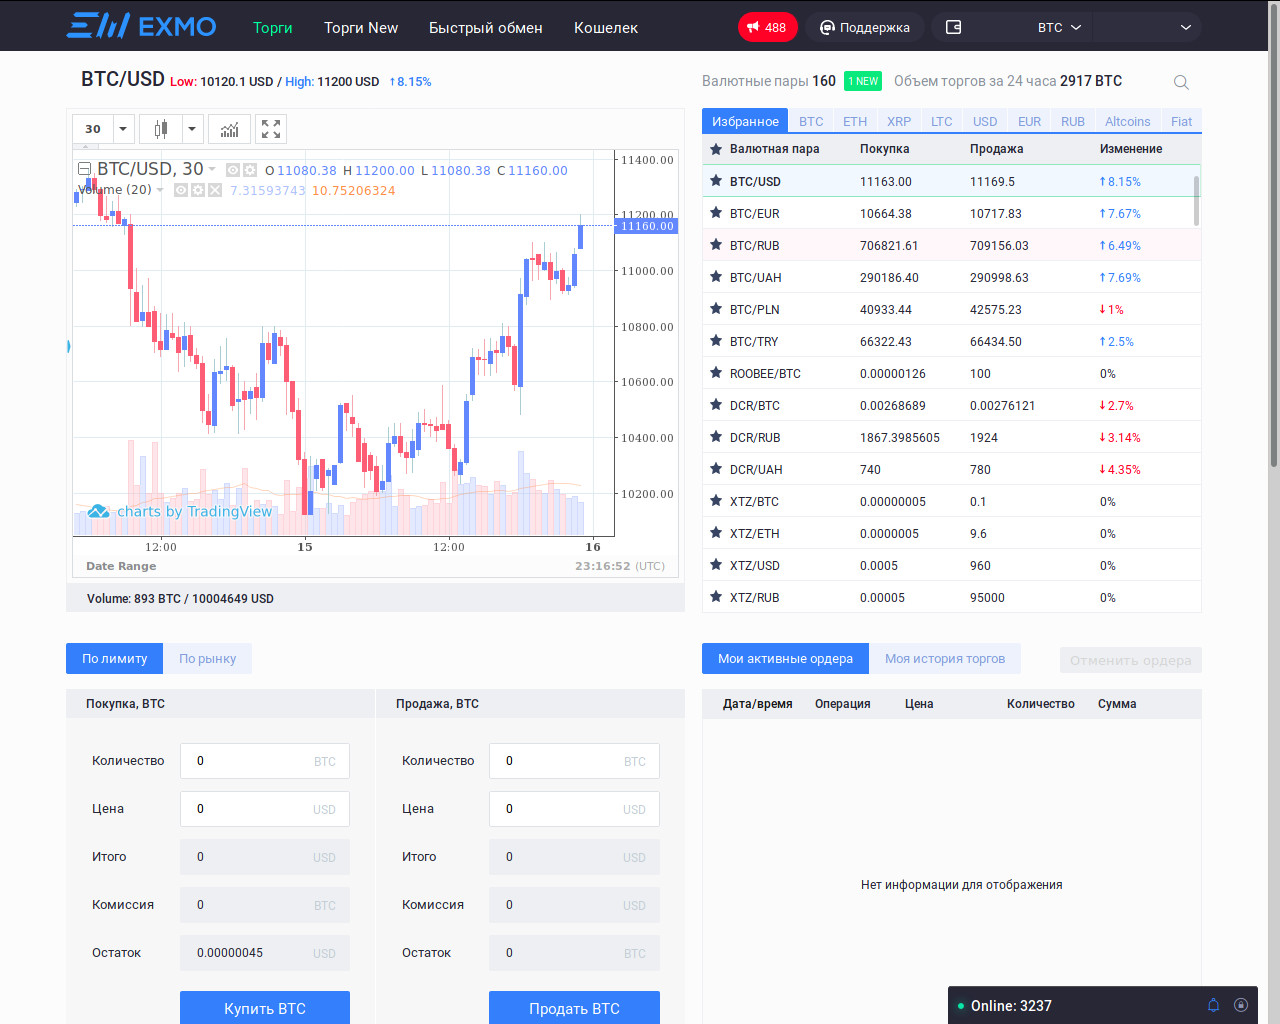Click the Поддержка support button
This screenshot has width=1280, height=1024.
[865, 27]
